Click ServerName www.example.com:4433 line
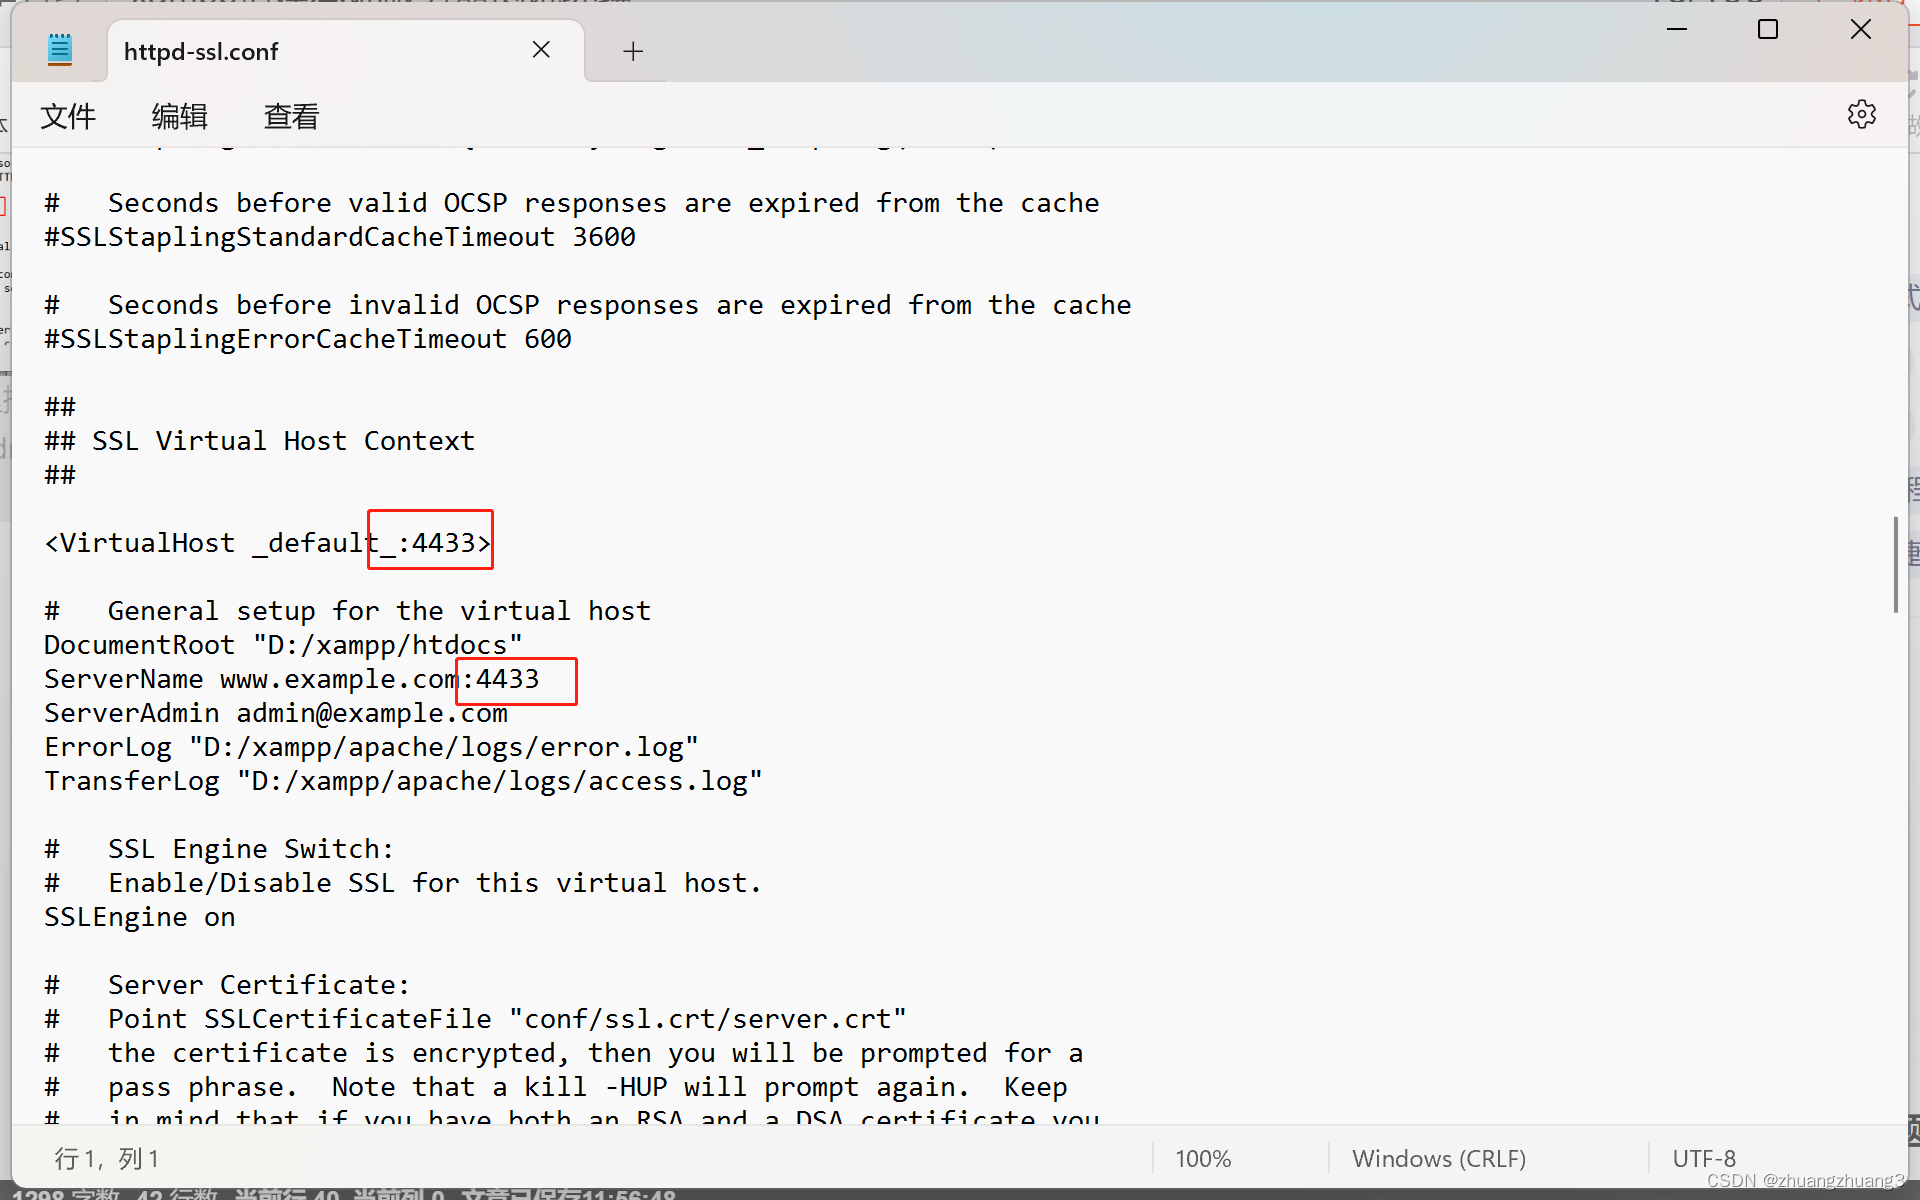 tap(290, 679)
